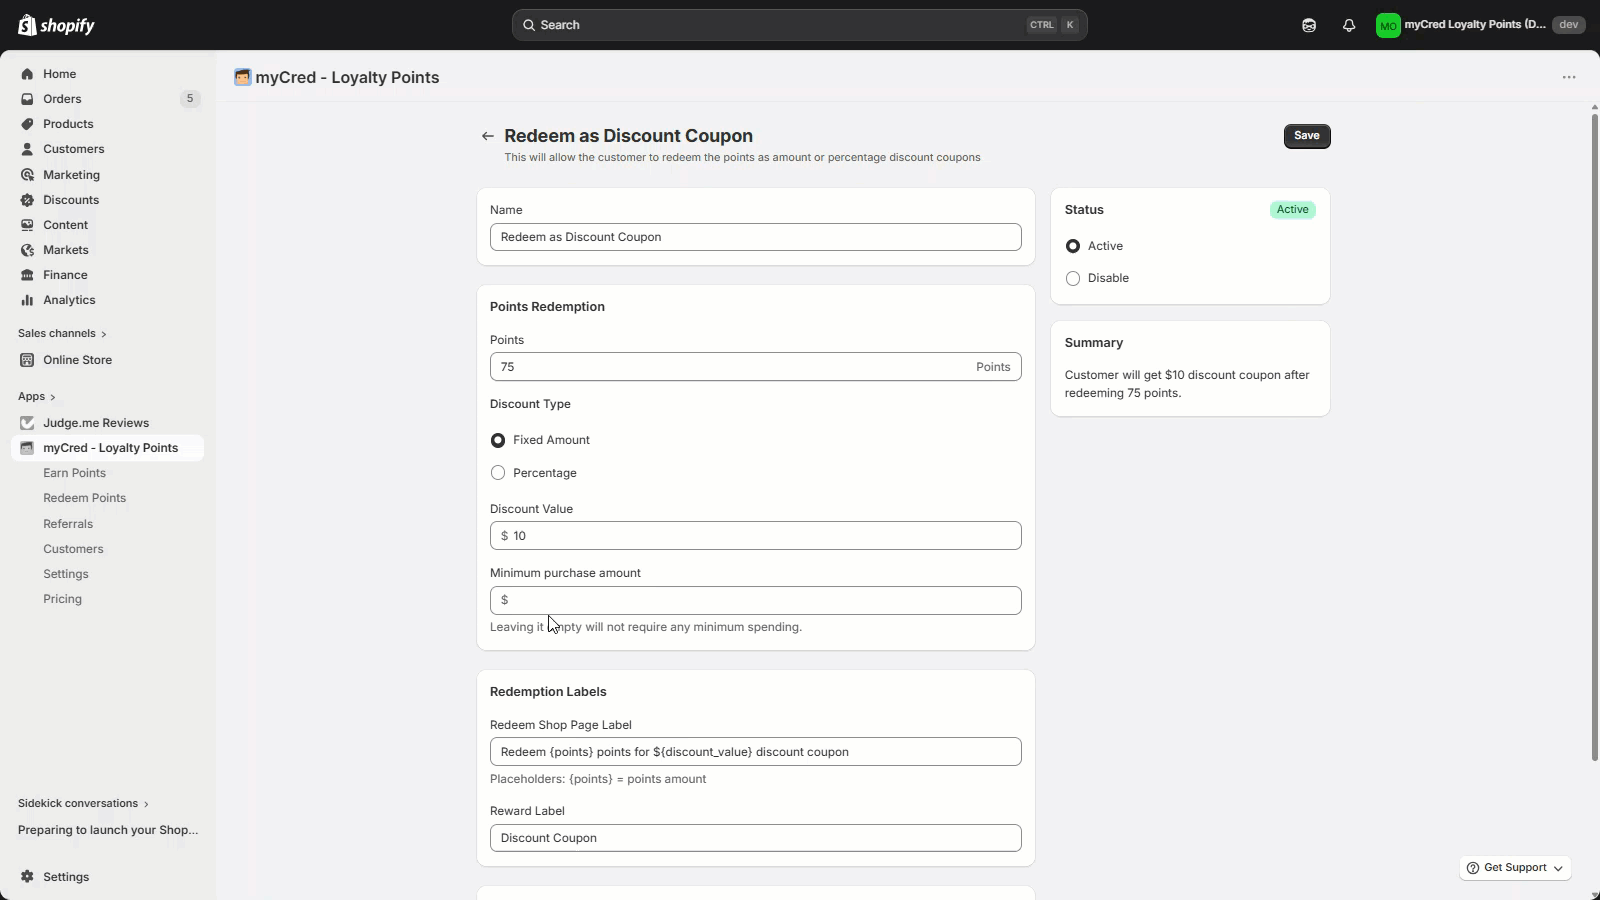Open Discounts via its sidebar icon
The height and width of the screenshot is (900, 1600).
click(27, 200)
